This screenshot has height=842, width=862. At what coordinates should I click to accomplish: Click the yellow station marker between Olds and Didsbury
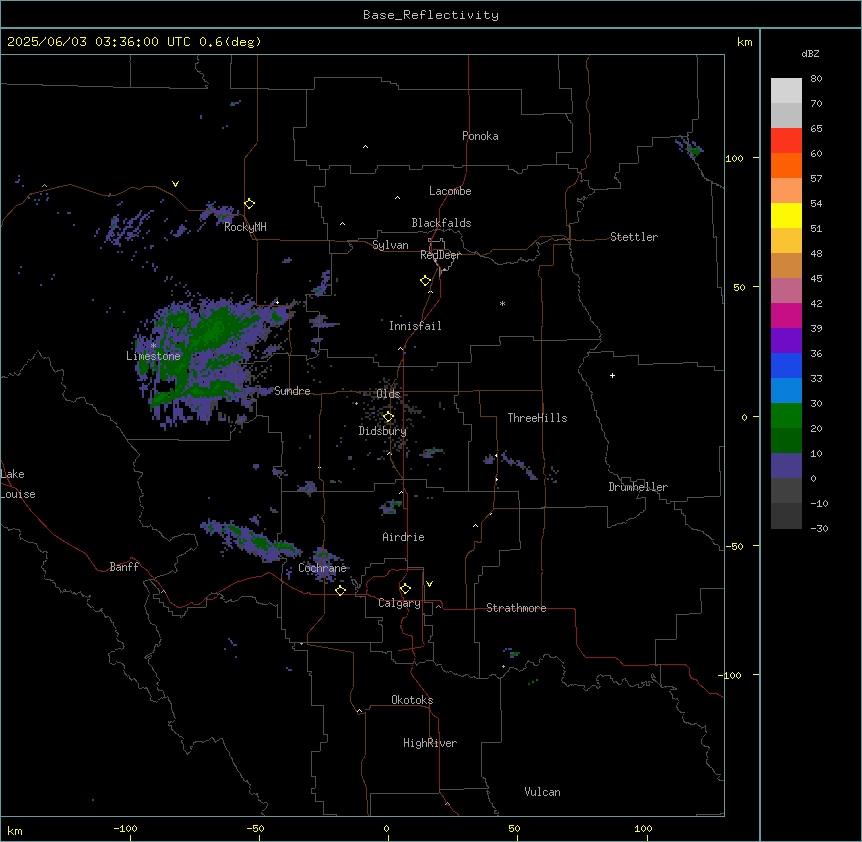(388, 417)
